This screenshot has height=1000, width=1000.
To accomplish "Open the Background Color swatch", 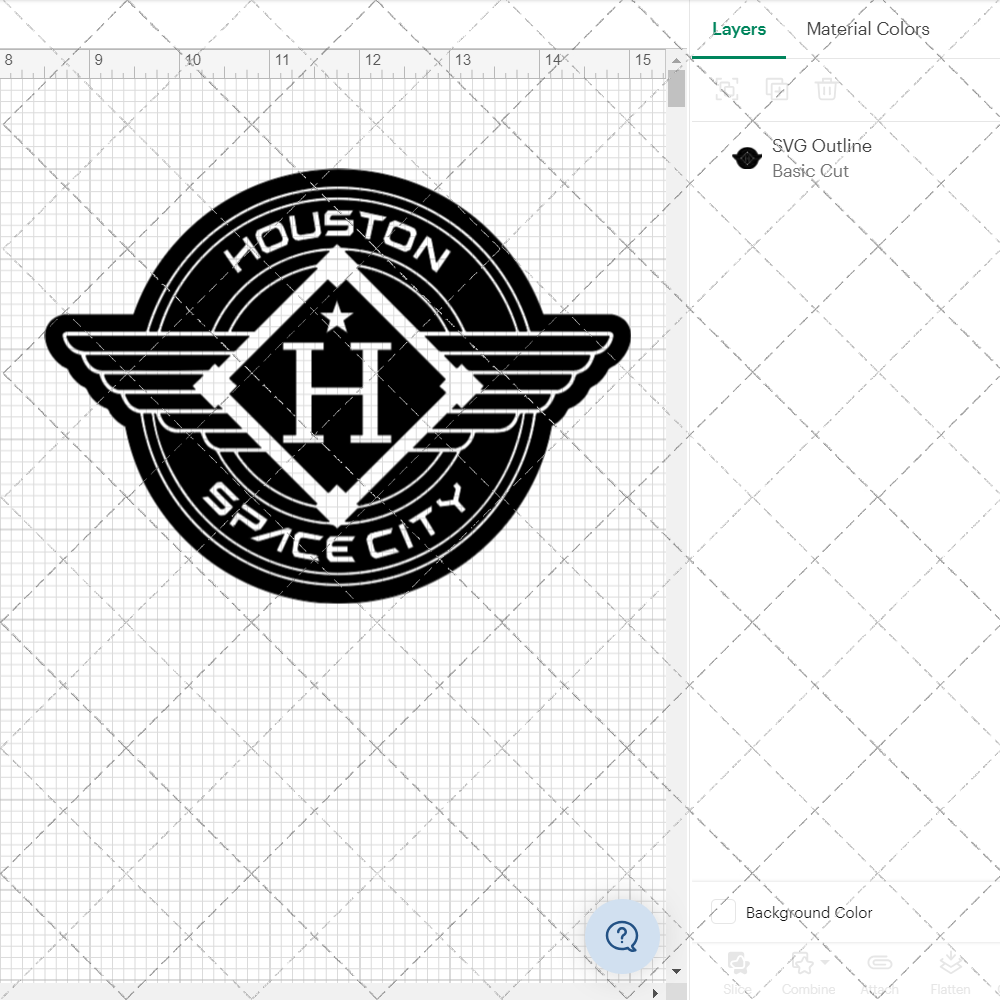I will (x=723, y=911).
